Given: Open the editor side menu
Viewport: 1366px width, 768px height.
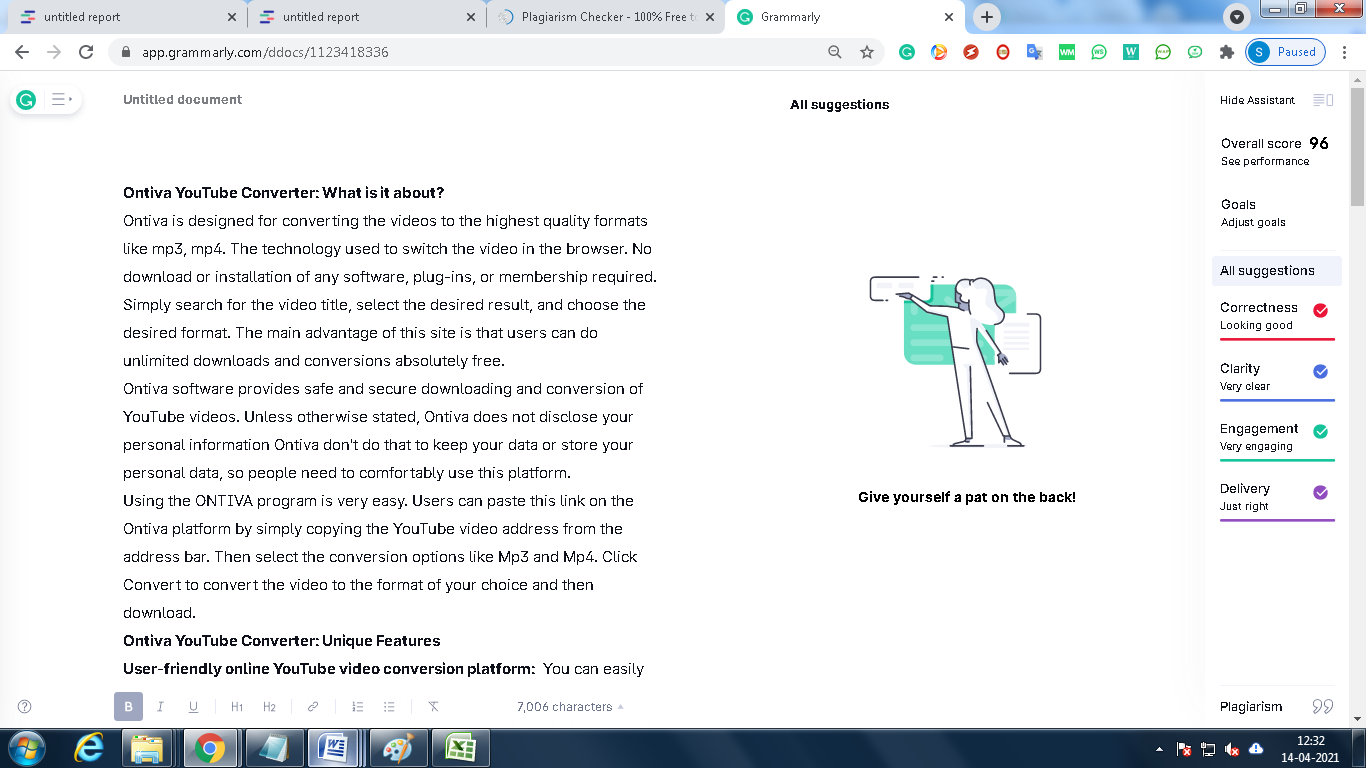Looking at the screenshot, I should [x=61, y=99].
